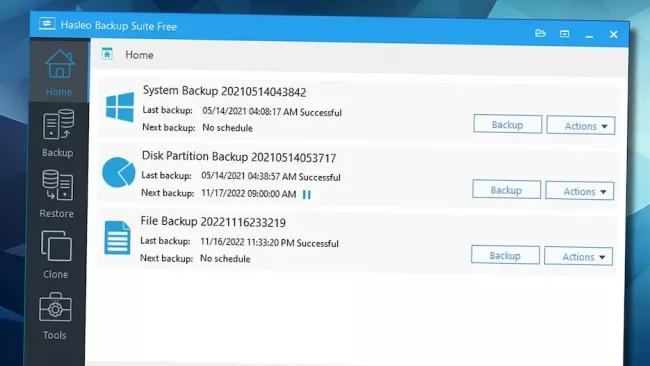Viewport: 650px width, 366px height.
Task: Click last backup time 05/14/2021 04:38:57 AM
Action: (x=249, y=176)
